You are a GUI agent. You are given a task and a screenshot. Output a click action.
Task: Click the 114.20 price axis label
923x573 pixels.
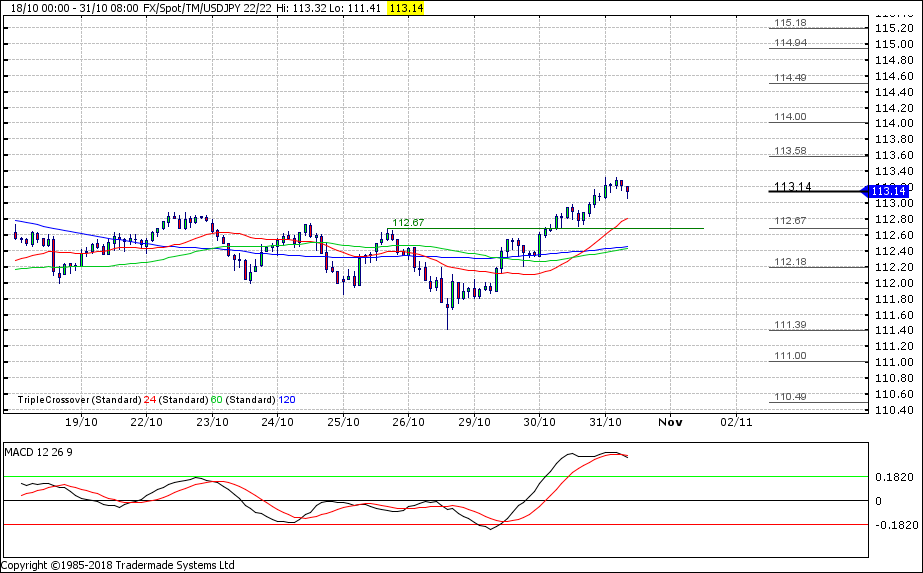pyautogui.click(x=894, y=108)
